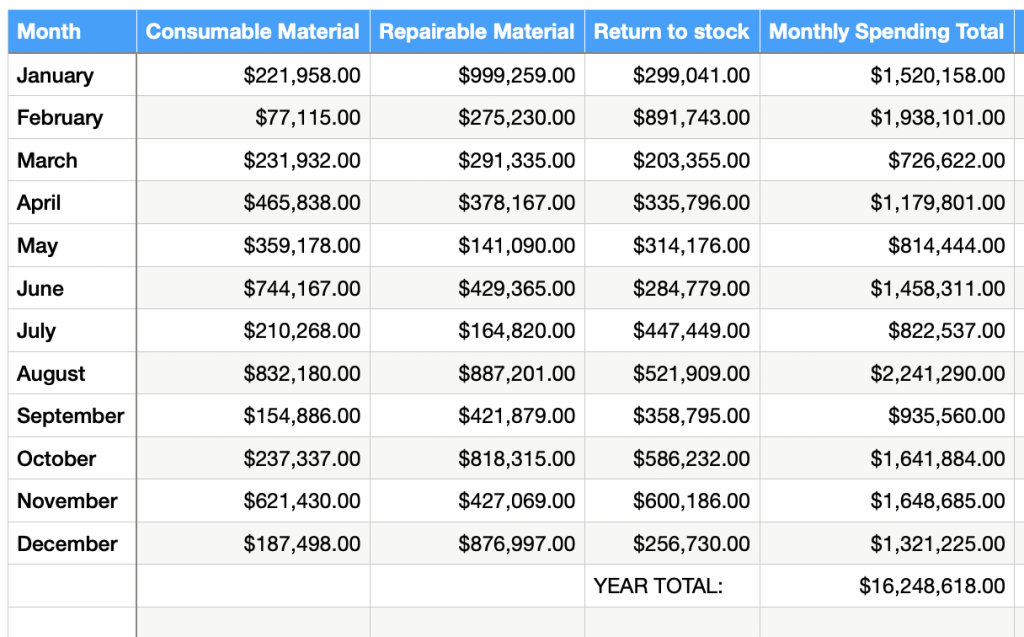Image resolution: width=1024 pixels, height=637 pixels.
Task: Select the Consumable Material column header
Action: [252, 32]
